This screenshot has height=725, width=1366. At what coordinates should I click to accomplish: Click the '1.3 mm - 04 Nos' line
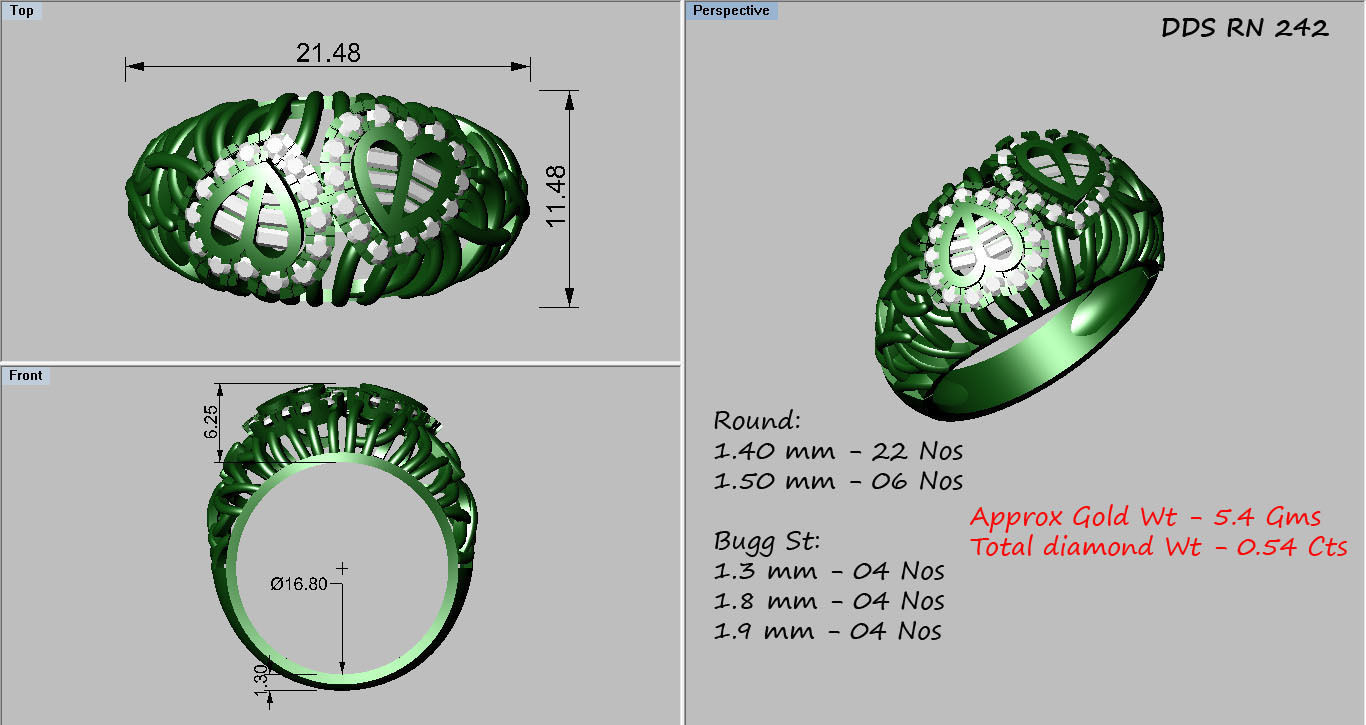point(829,572)
